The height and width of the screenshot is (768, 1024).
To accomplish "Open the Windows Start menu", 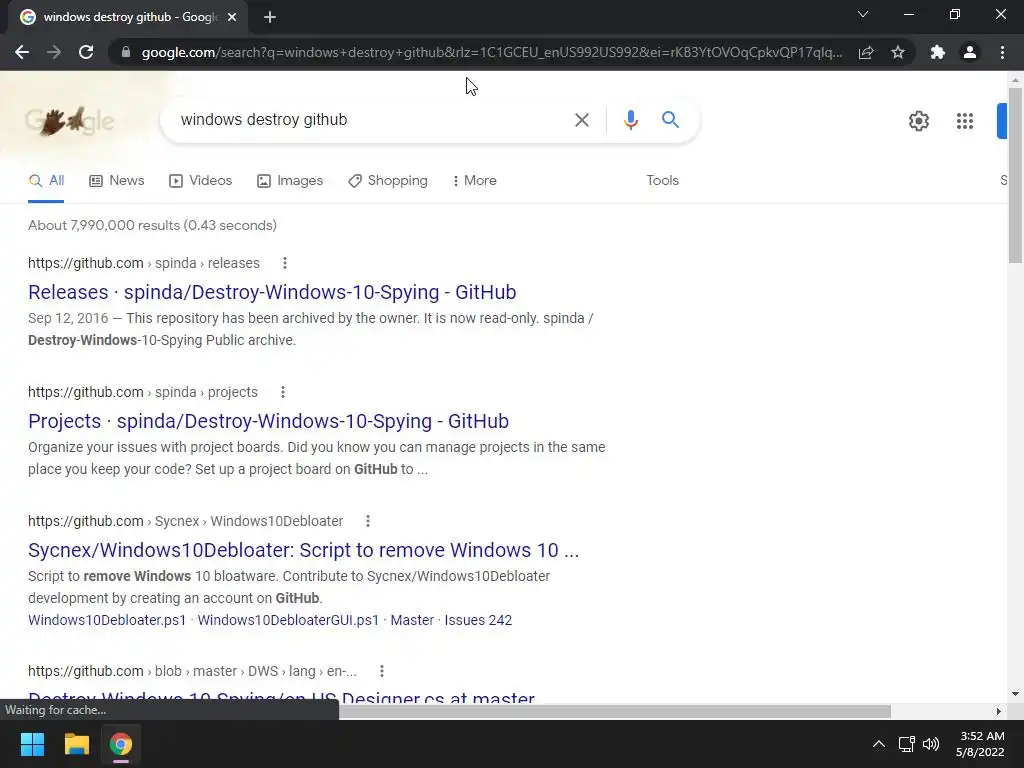I will click(32, 744).
